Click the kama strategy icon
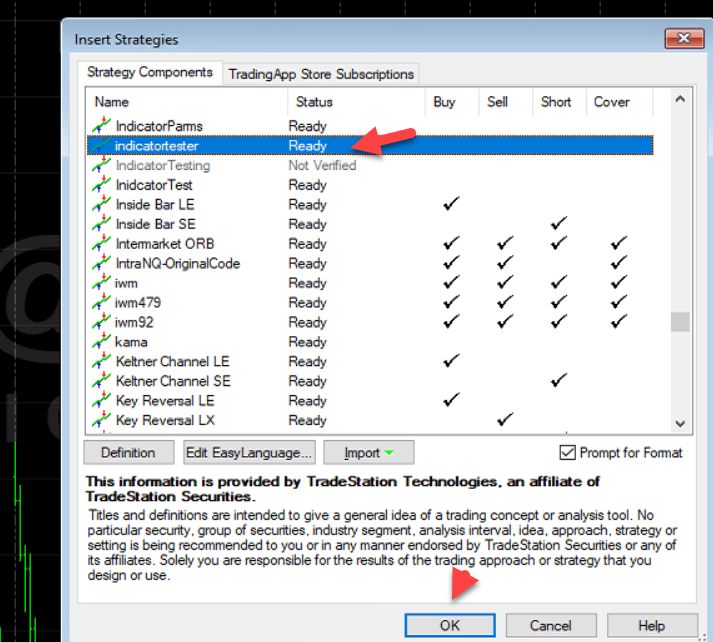Viewport: 713px width, 642px height. (x=100, y=342)
